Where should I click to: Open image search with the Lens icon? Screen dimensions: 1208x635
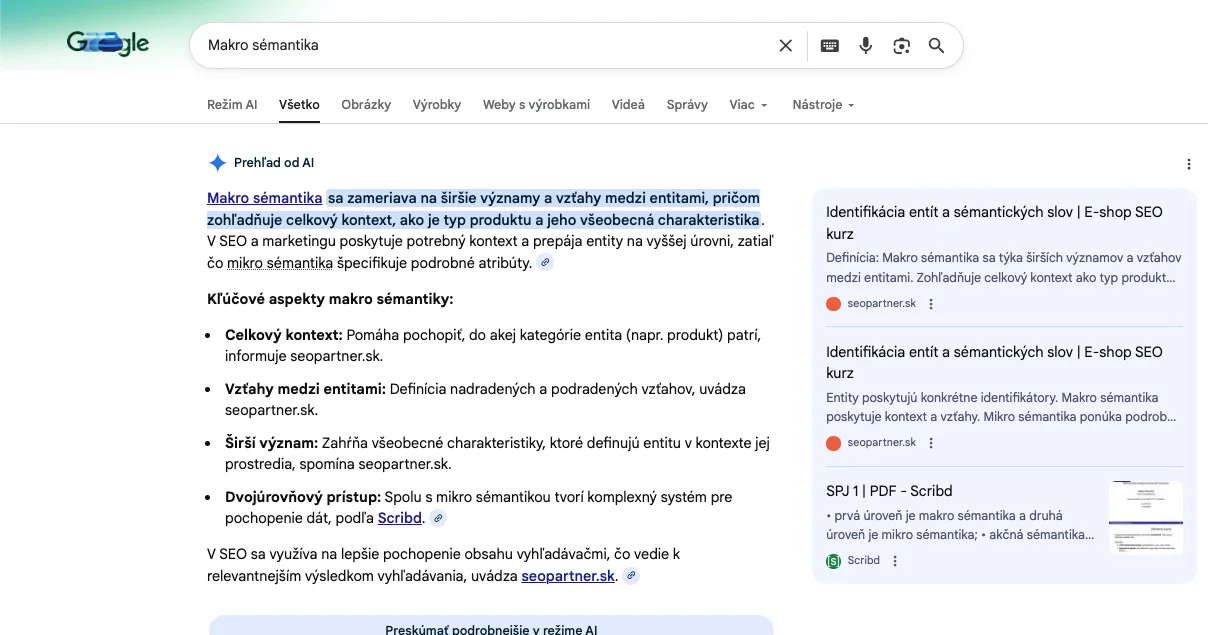pos(902,46)
